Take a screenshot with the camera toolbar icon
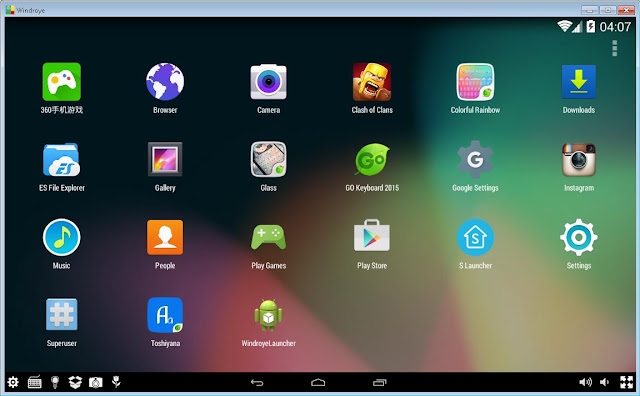The image size is (640, 396). tap(96, 383)
